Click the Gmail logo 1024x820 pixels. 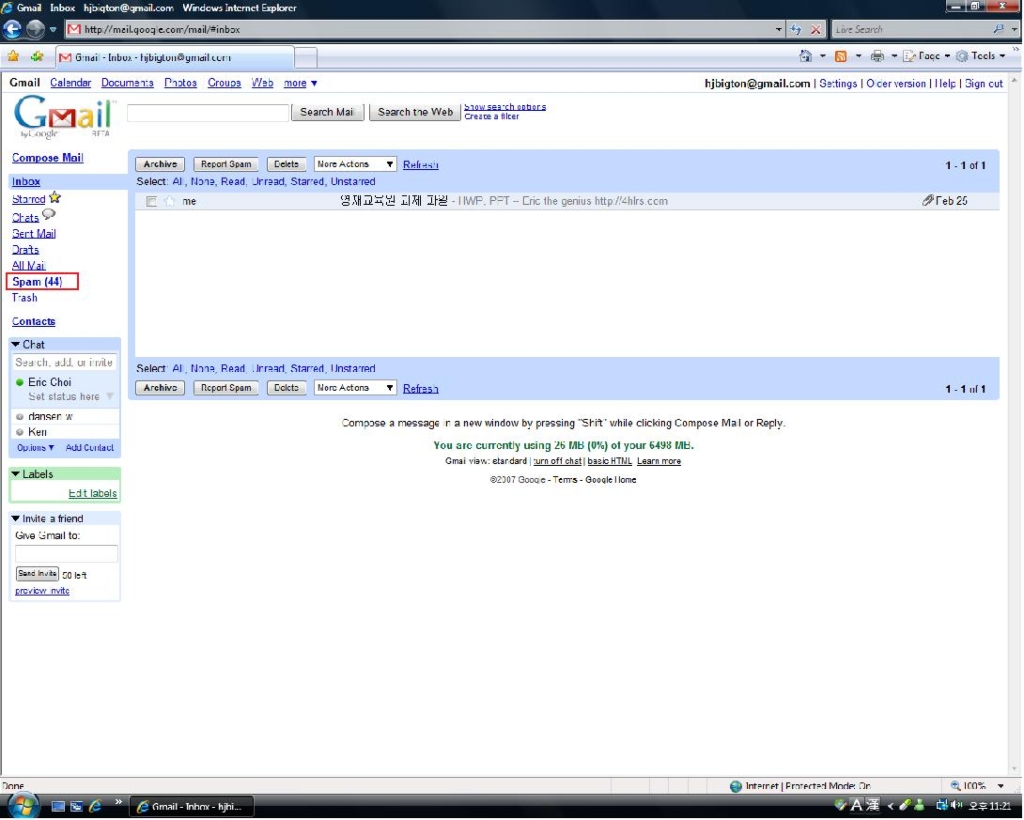[x=63, y=116]
